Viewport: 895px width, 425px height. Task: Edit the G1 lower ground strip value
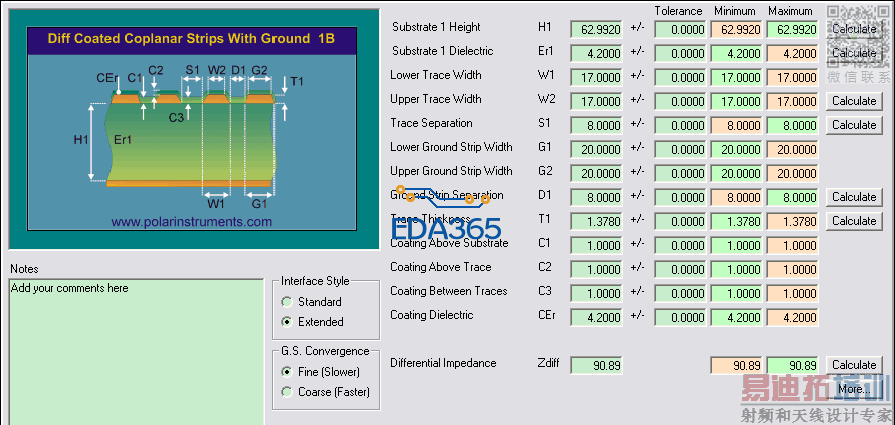(x=596, y=149)
